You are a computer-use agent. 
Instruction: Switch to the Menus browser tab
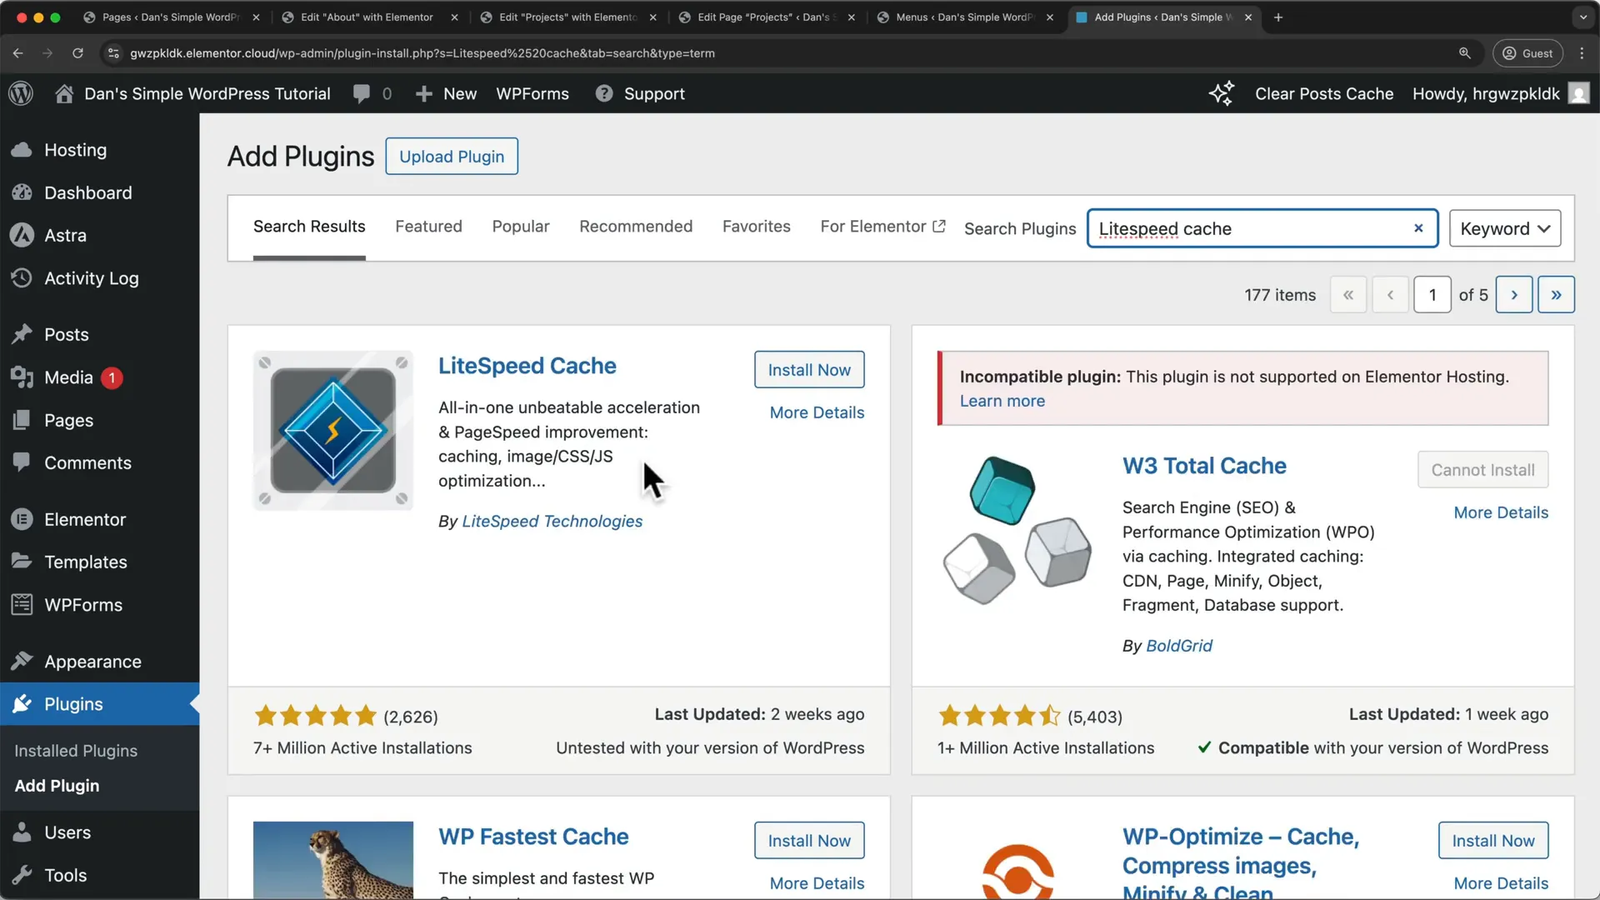click(966, 17)
